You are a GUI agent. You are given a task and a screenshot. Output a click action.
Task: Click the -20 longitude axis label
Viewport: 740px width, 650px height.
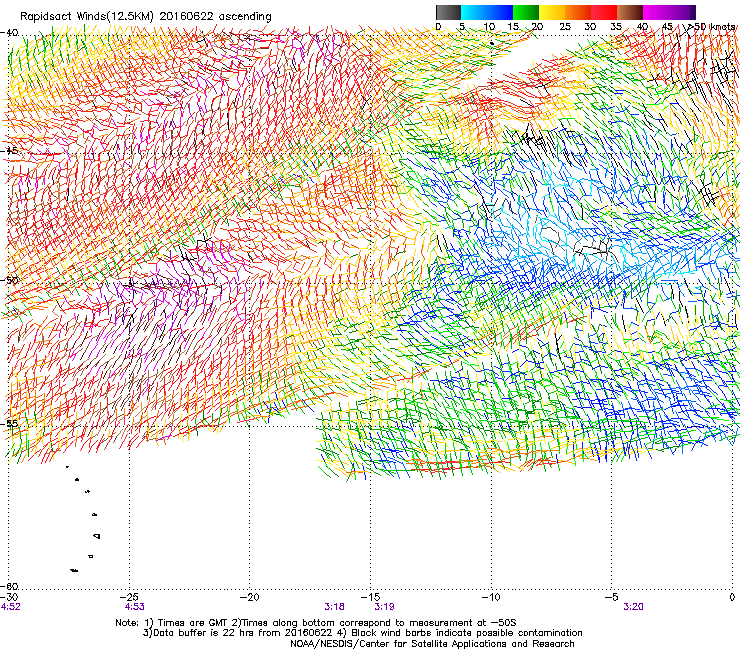tap(250, 597)
